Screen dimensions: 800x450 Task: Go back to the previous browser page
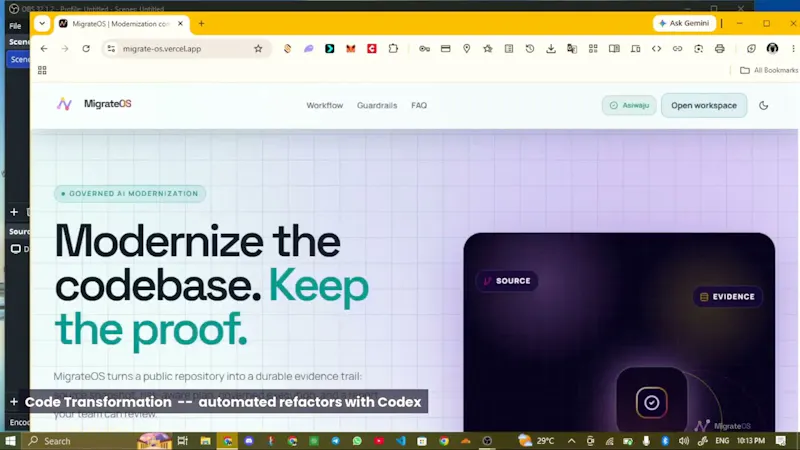44,48
